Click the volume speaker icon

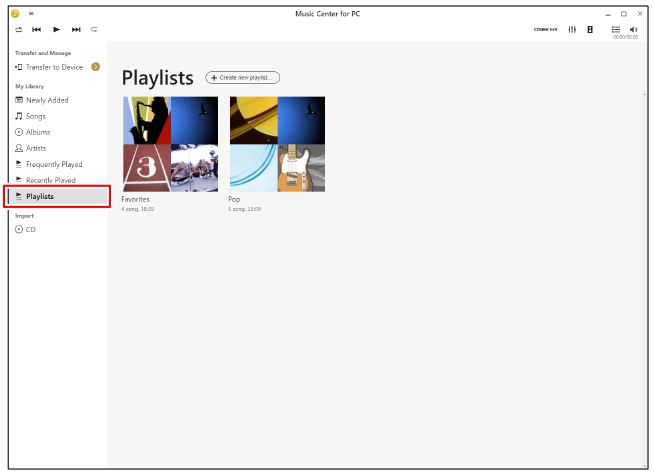634,30
